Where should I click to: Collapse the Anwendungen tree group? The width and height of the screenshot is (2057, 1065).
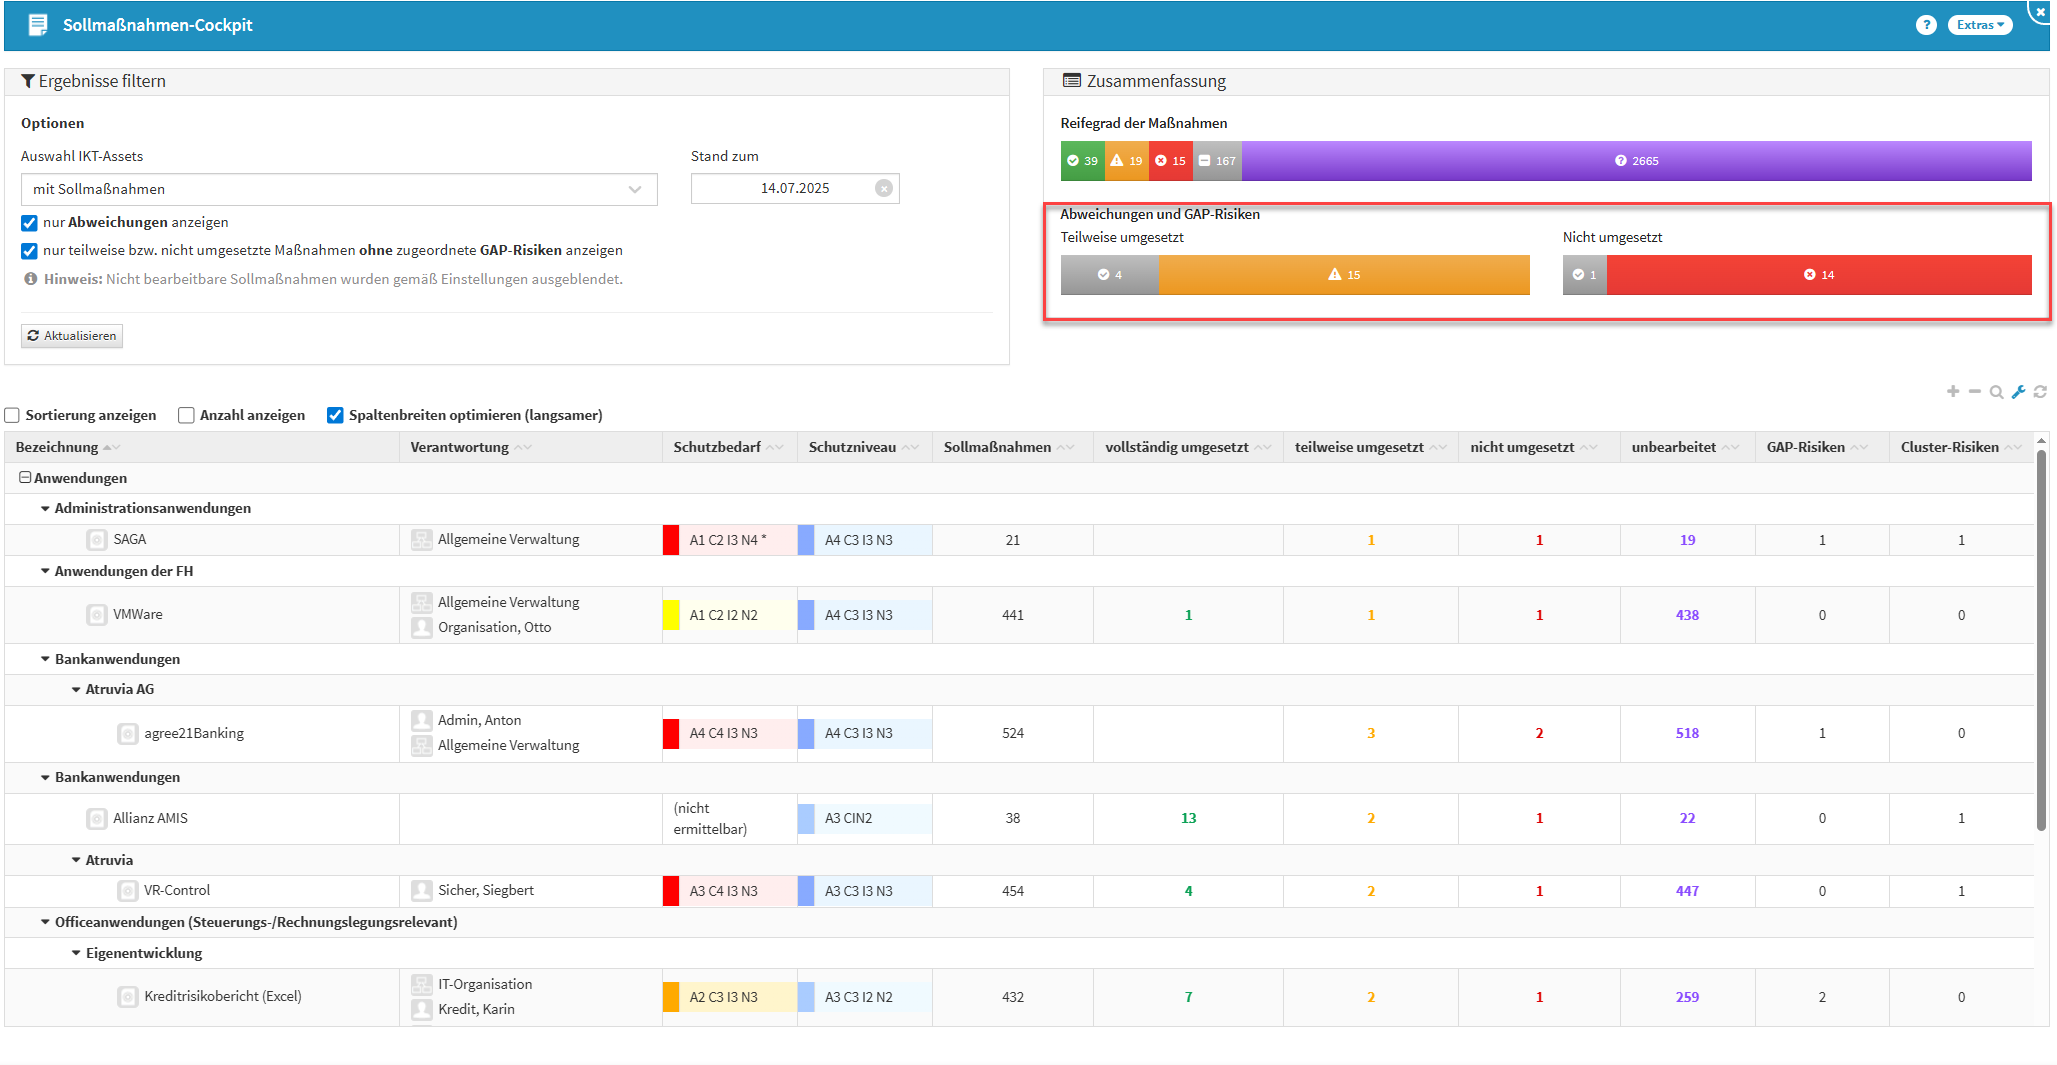25,478
